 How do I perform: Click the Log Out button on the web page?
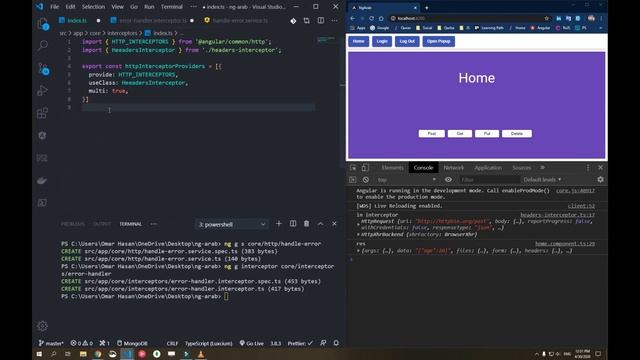tap(407, 41)
